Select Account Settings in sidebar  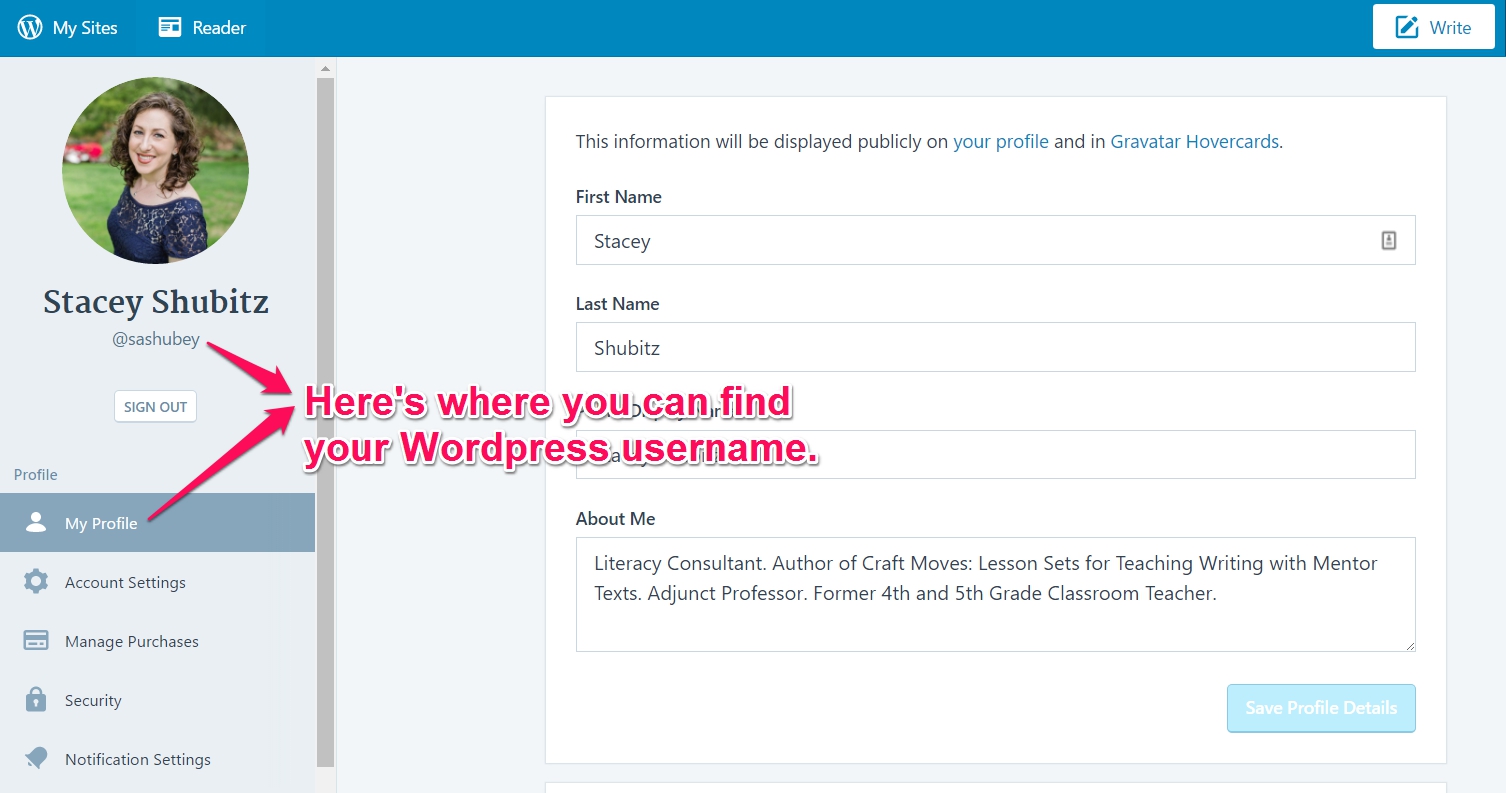click(x=125, y=582)
